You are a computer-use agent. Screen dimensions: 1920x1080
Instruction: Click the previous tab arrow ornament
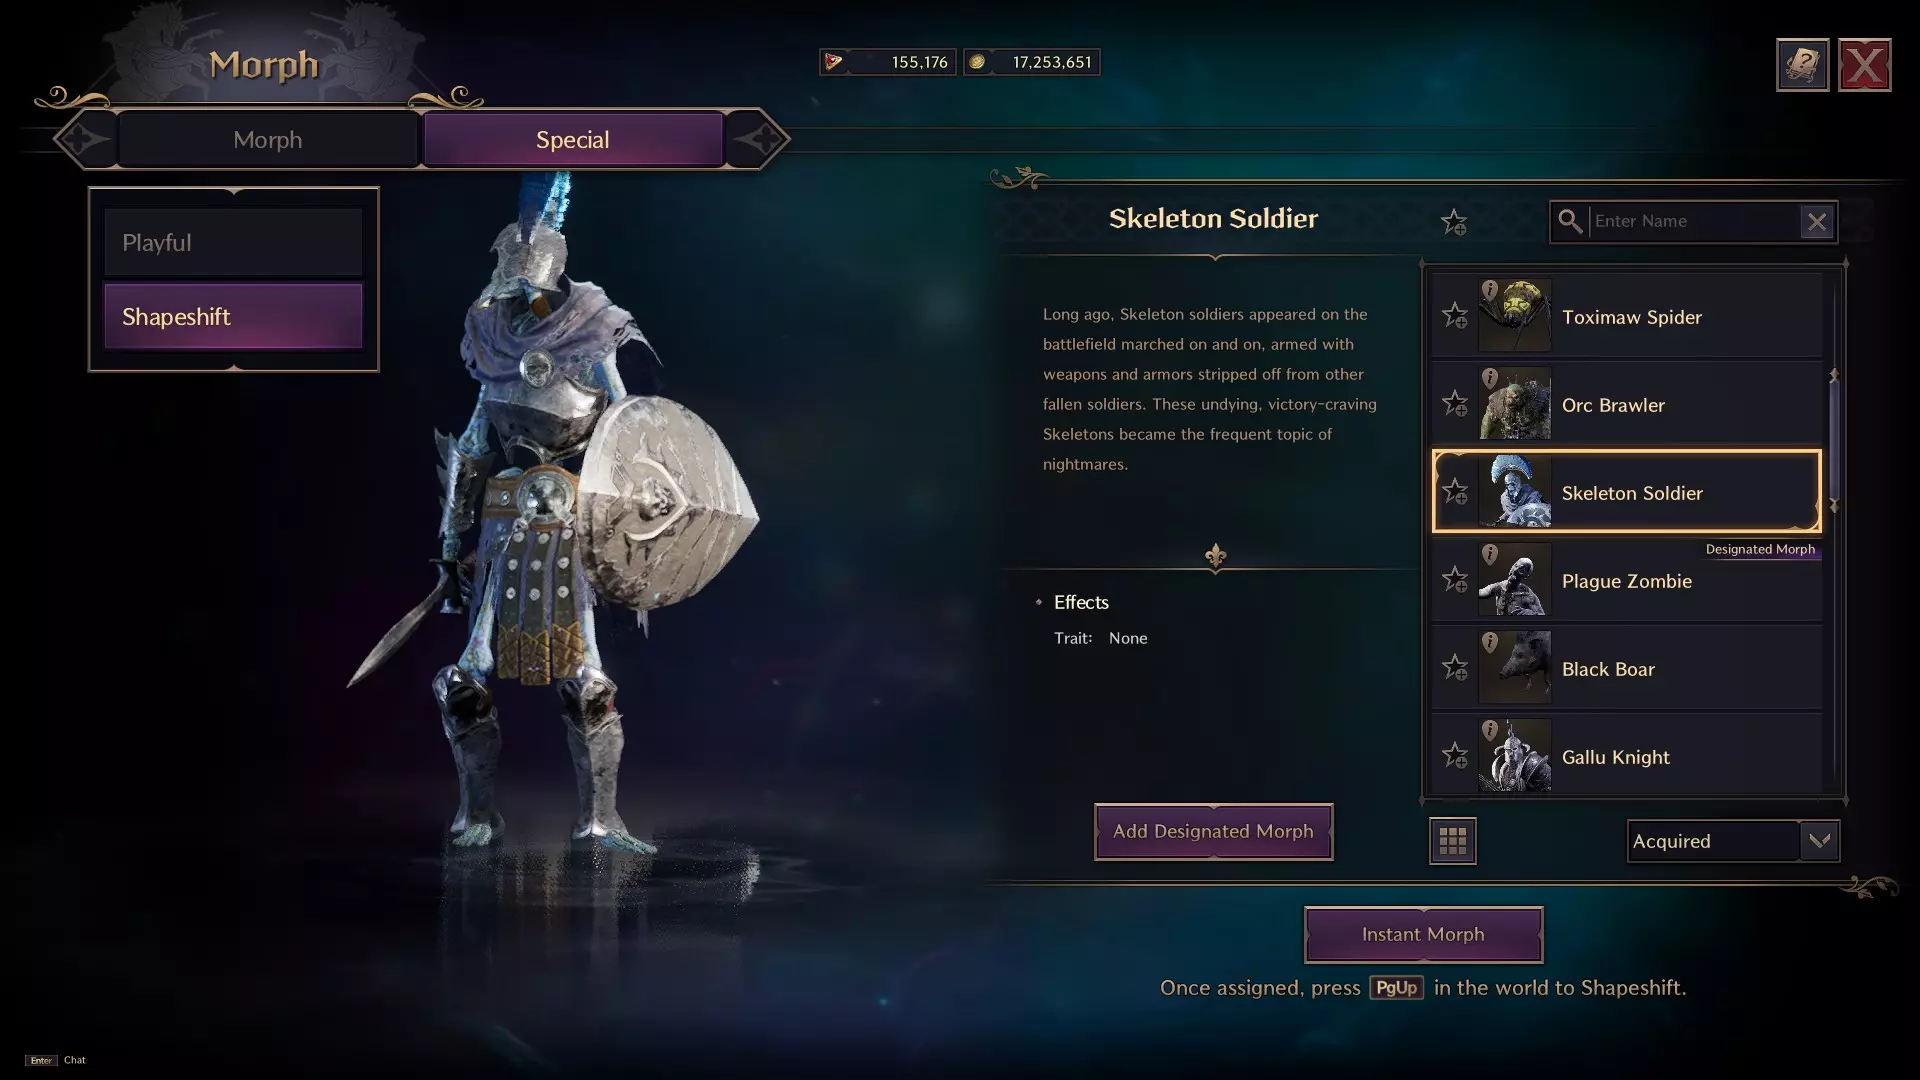[84, 139]
